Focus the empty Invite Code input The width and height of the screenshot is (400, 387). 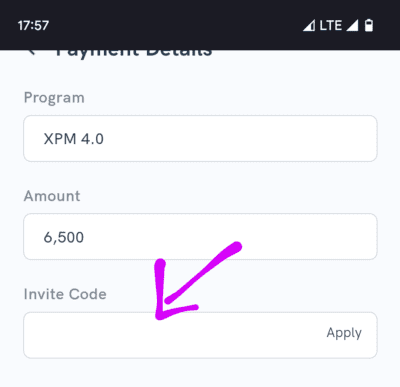(173, 335)
